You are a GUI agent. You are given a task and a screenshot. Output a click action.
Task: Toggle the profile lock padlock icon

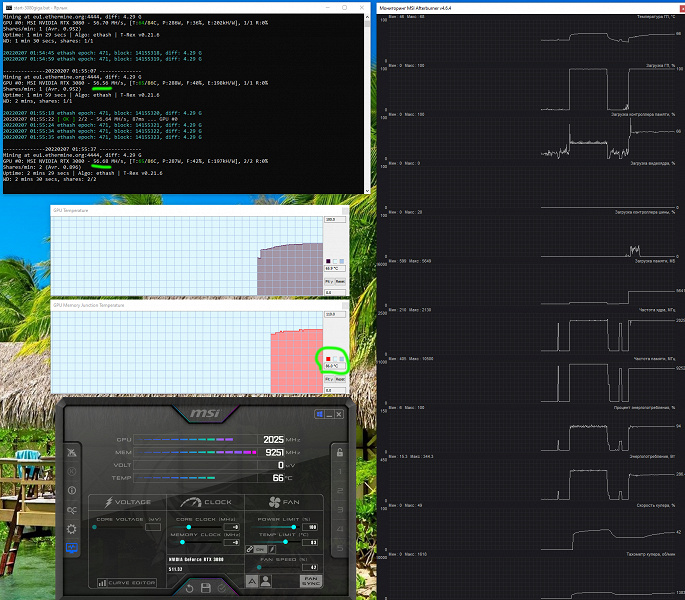339,452
